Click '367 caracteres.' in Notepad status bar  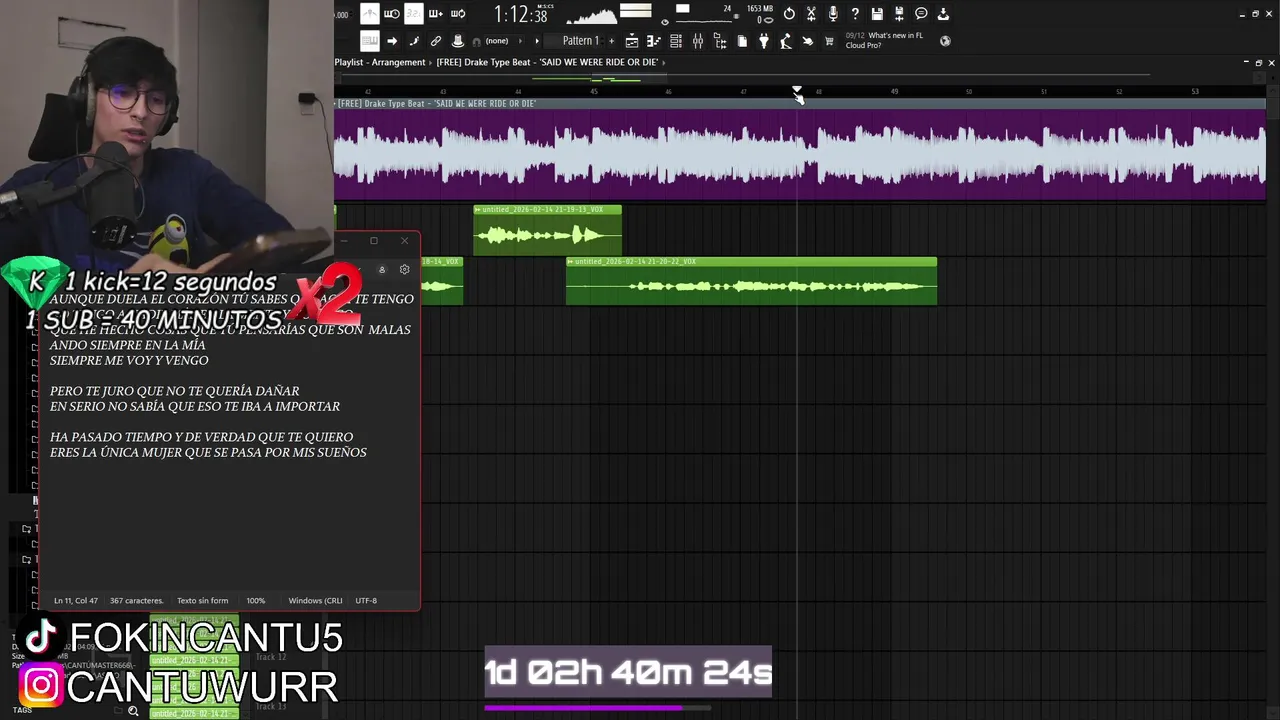coord(136,601)
